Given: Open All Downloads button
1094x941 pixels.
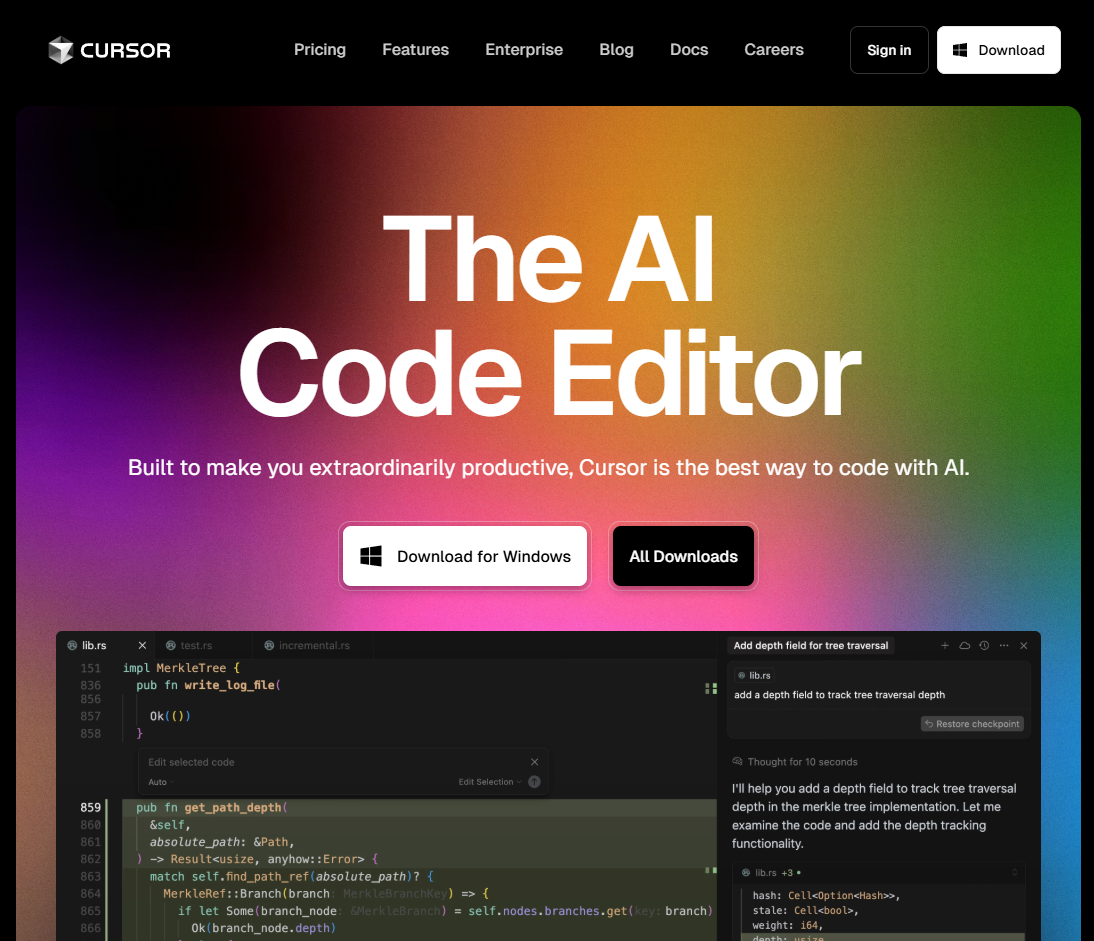Looking at the screenshot, I should pyautogui.click(x=683, y=556).
